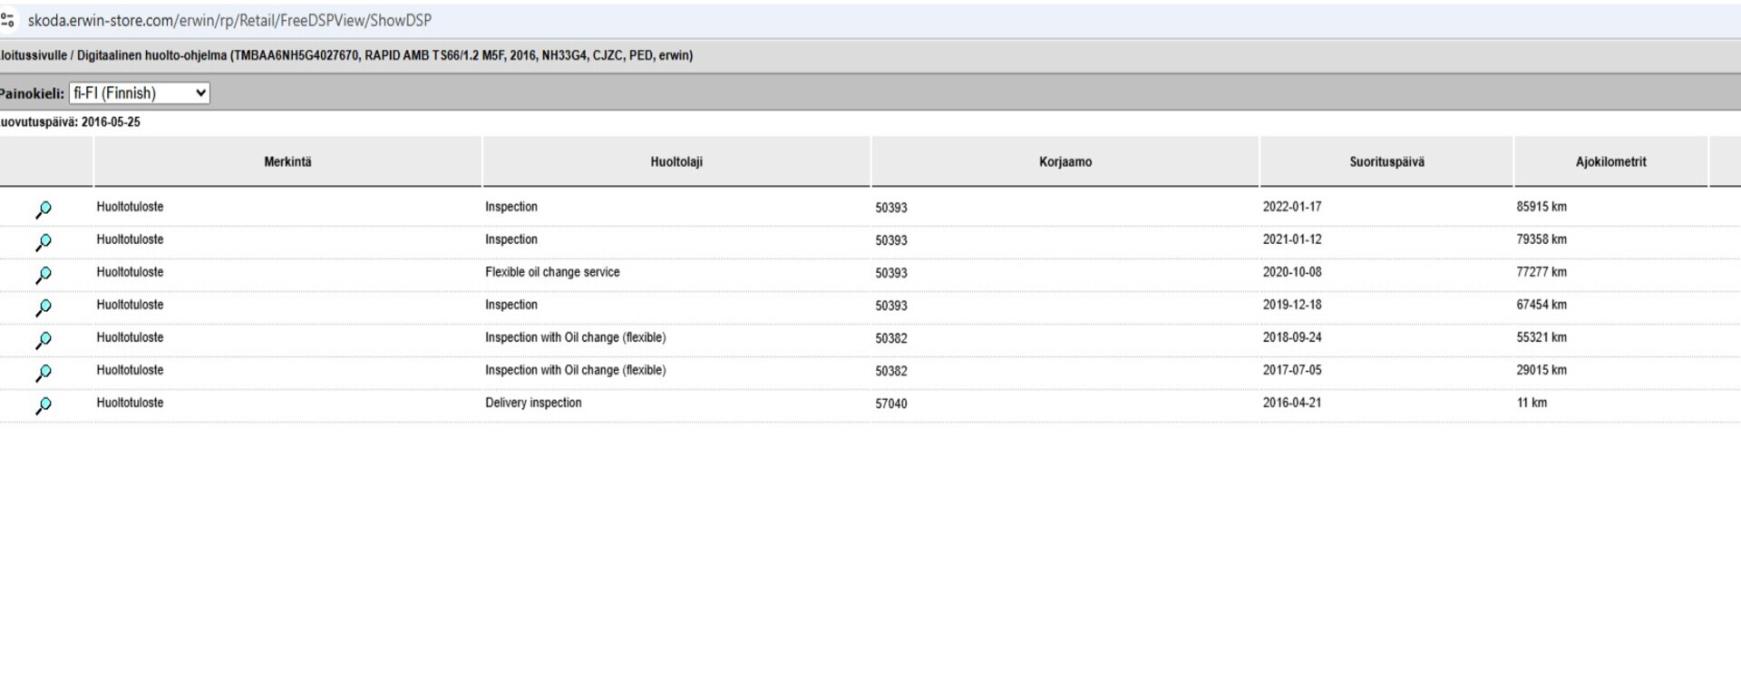Click the Korjaamo column header
The image size is (1741, 700).
pos(1065,162)
